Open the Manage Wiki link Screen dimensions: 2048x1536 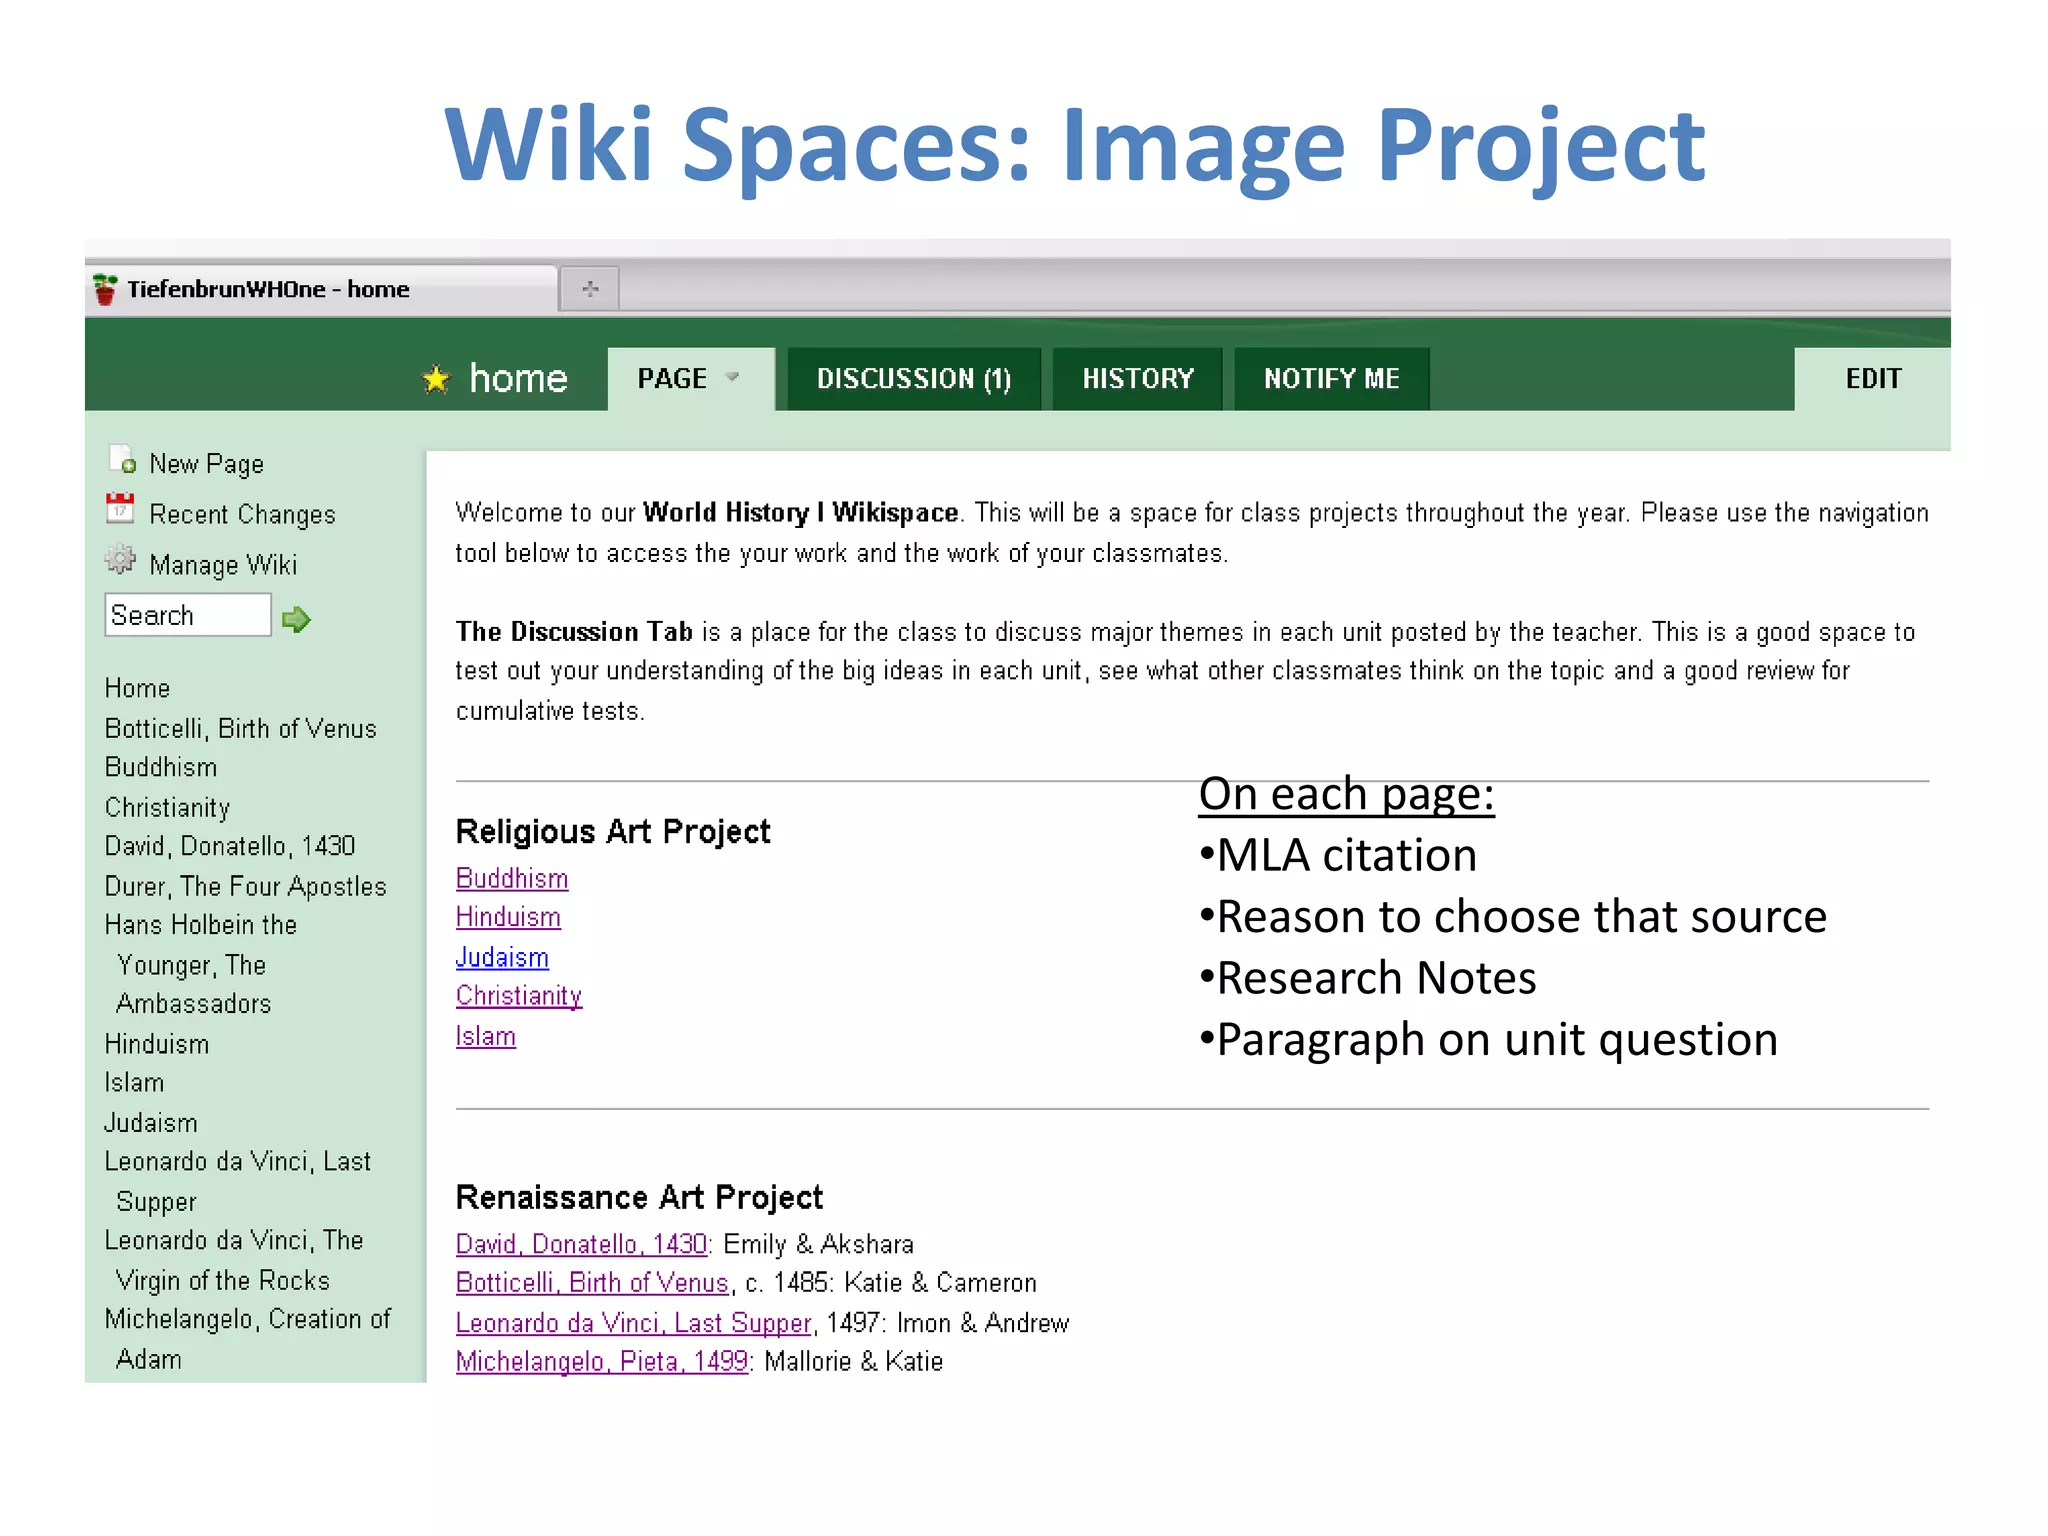[x=223, y=565]
